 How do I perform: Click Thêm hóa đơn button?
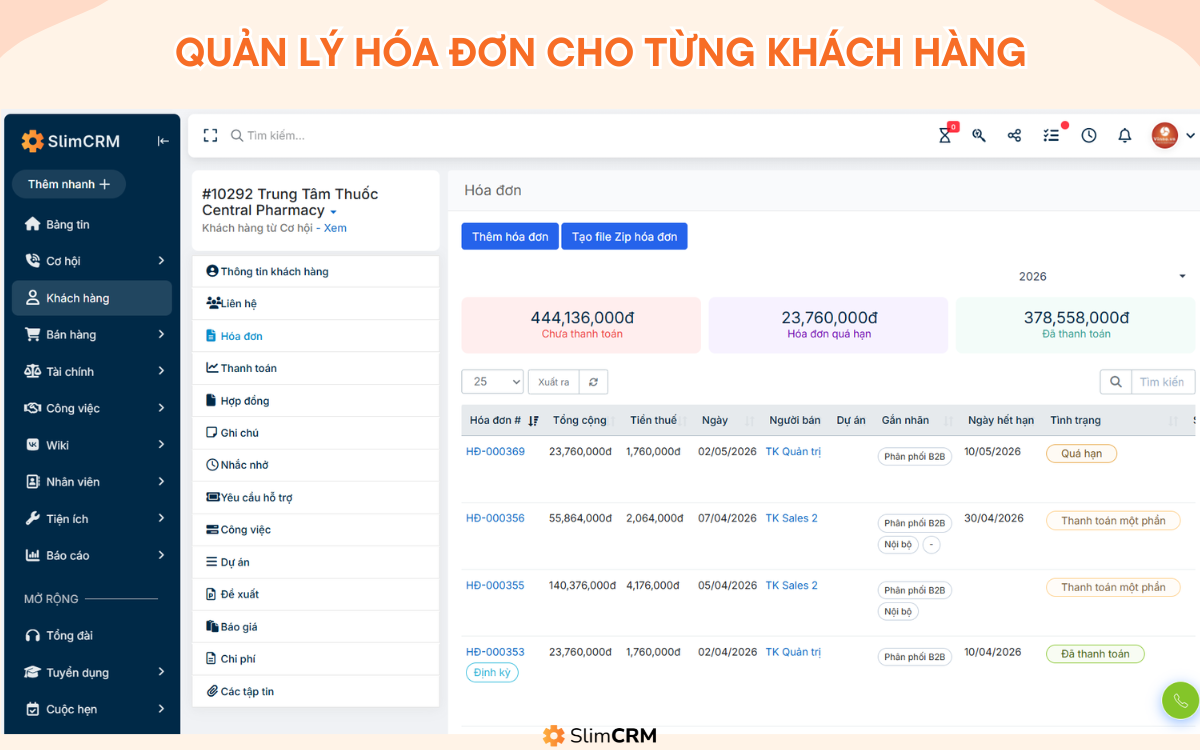point(510,236)
